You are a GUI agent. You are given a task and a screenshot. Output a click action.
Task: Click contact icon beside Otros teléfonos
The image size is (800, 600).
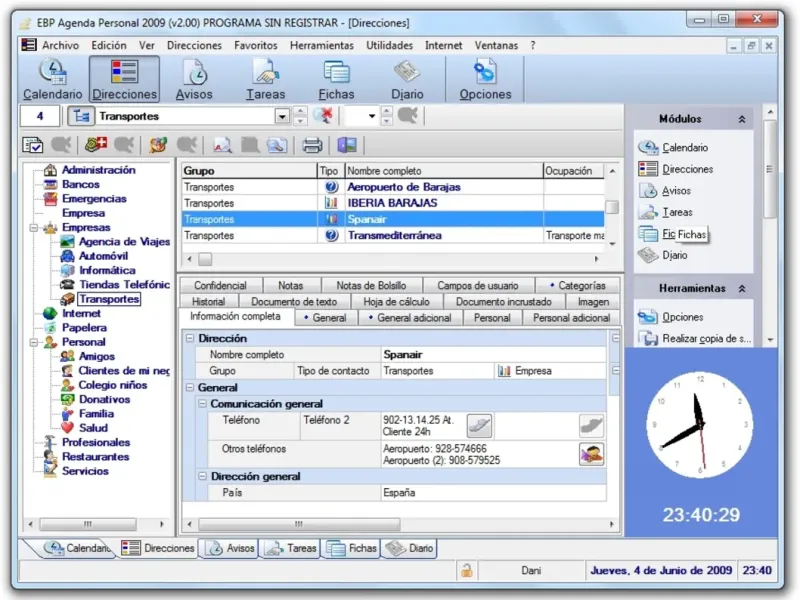[x=591, y=455]
